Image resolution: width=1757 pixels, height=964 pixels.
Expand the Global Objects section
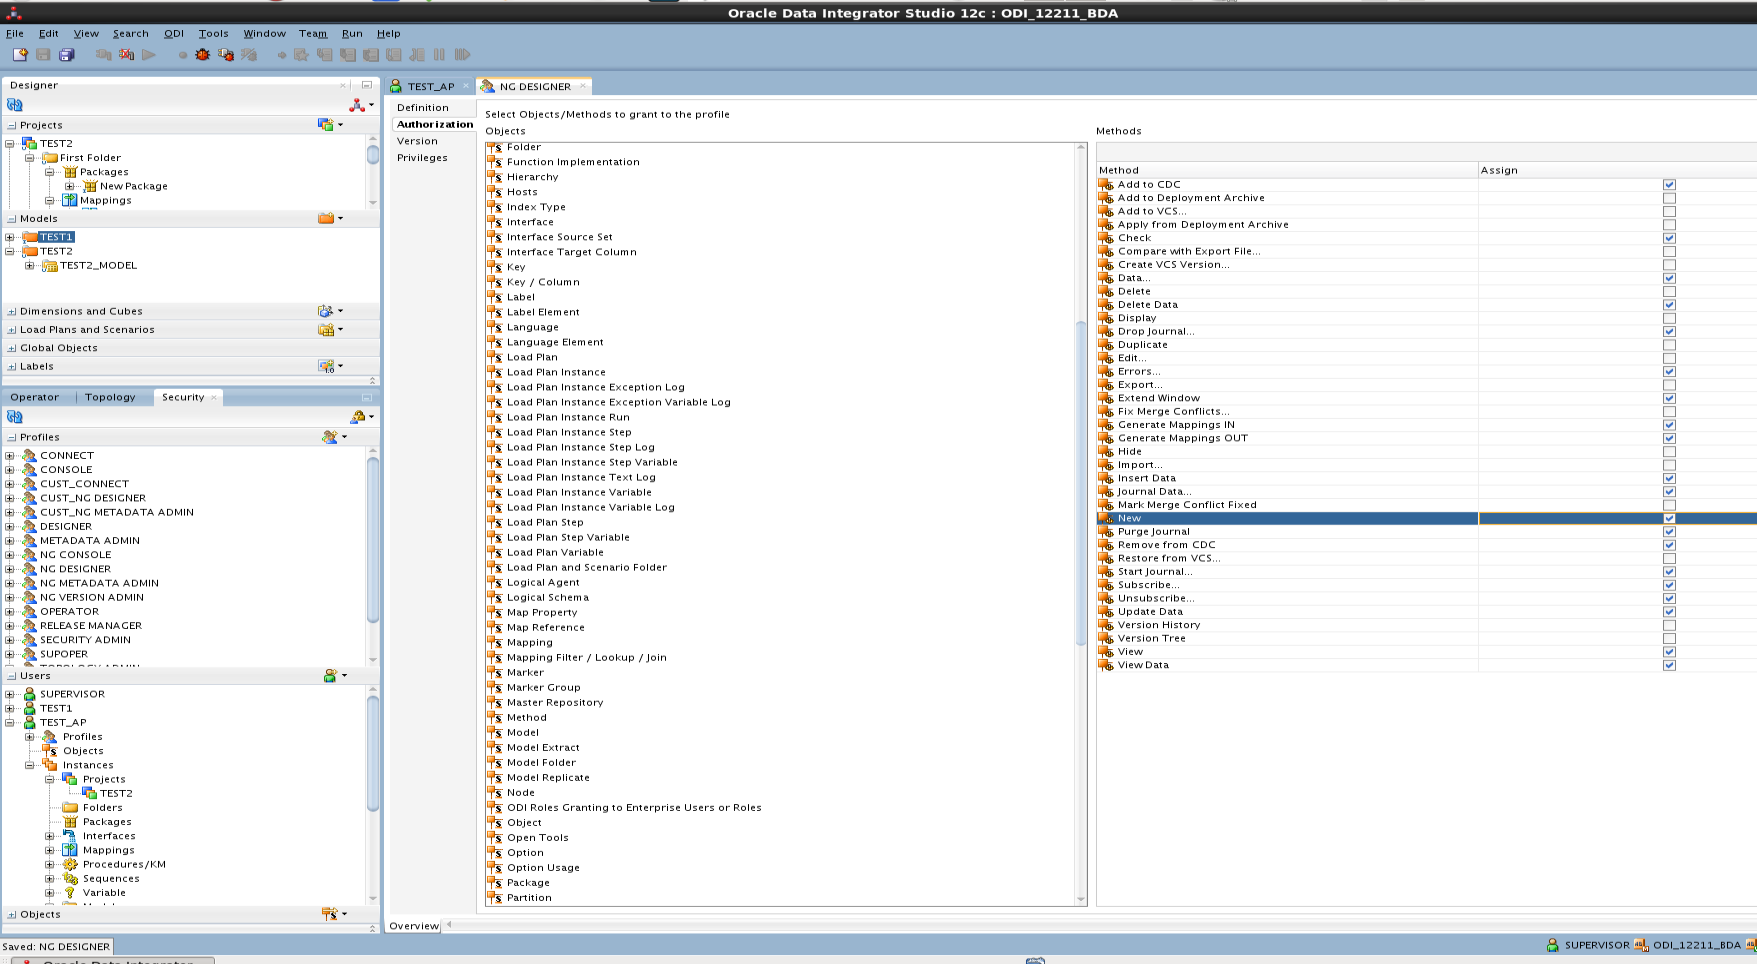pos(12,348)
